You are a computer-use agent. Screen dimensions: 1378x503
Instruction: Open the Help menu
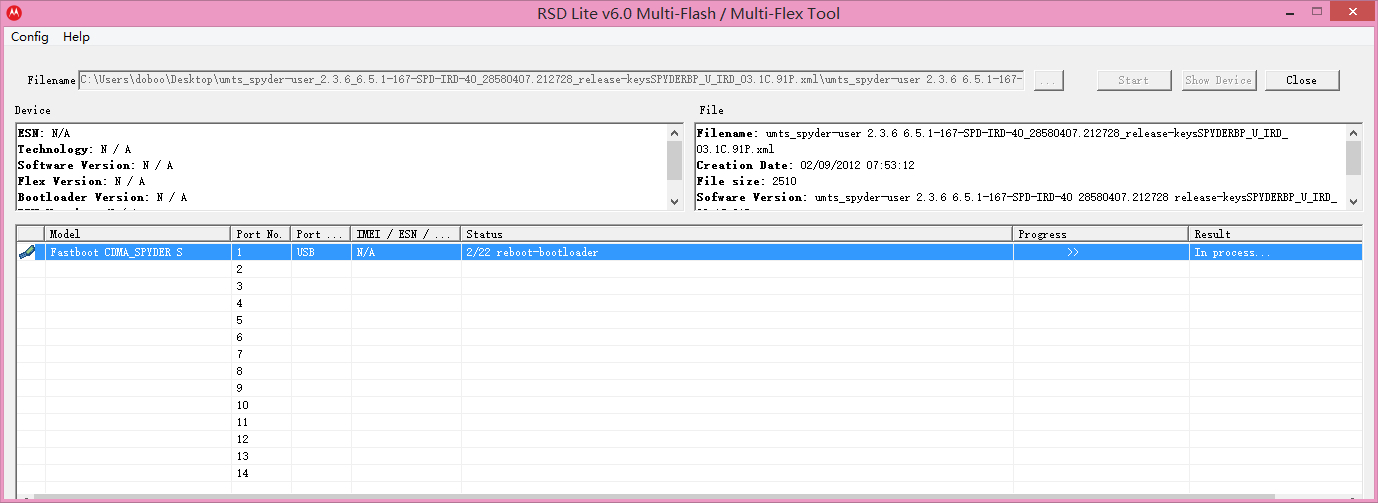click(x=76, y=37)
